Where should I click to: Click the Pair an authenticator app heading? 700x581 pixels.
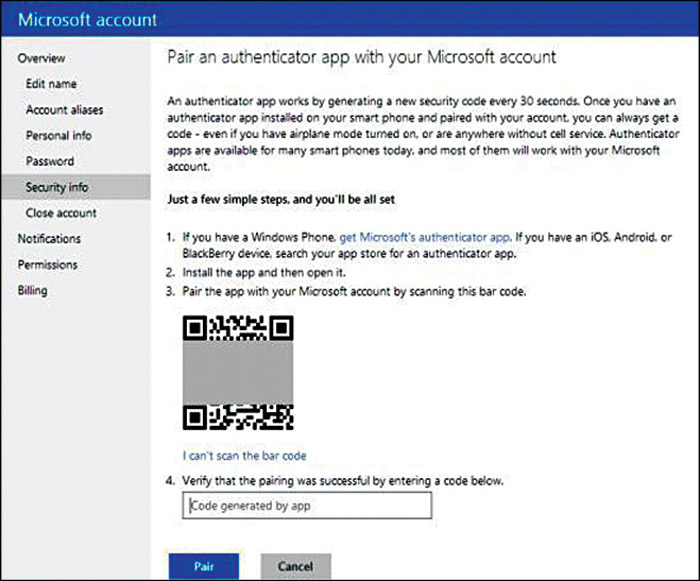point(360,59)
